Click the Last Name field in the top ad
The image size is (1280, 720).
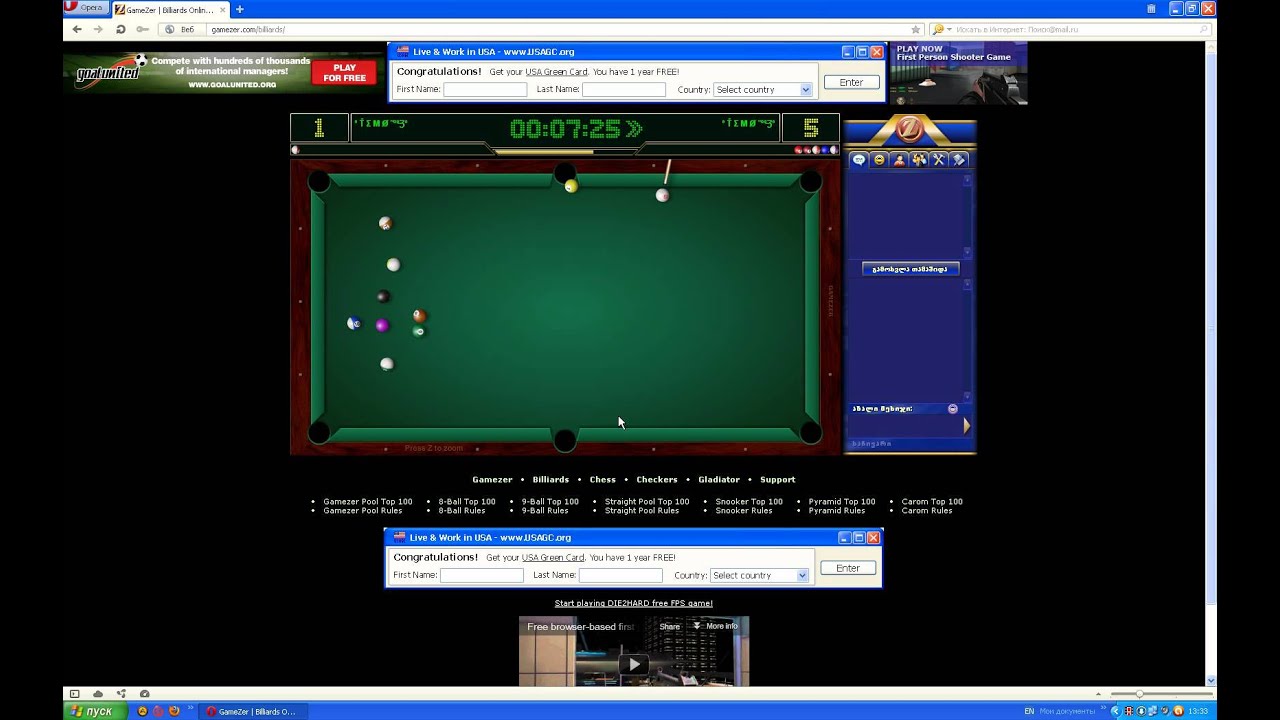tap(624, 89)
